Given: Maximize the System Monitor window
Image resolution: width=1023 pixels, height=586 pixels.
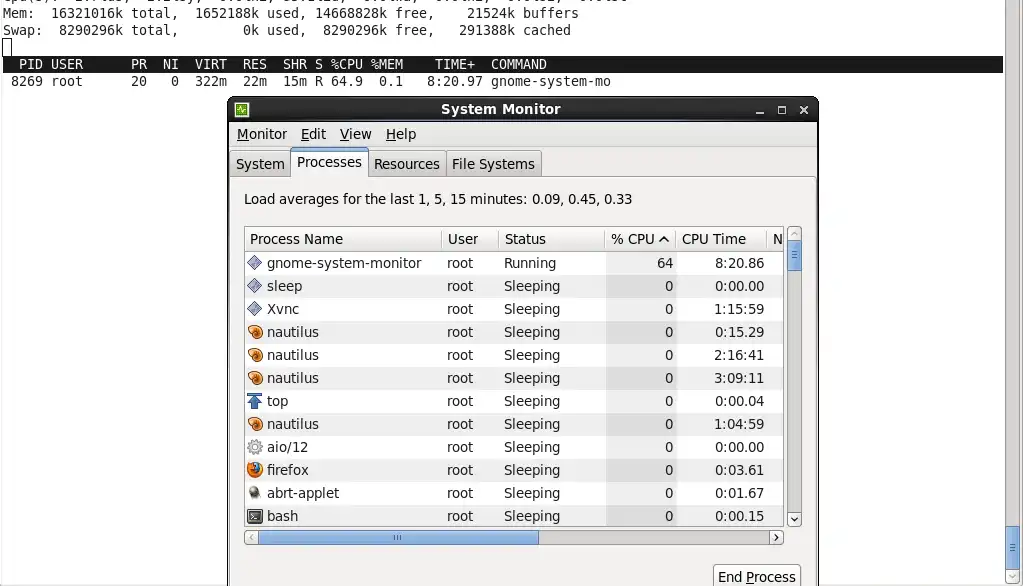Looking at the screenshot, I should [782, 110].
